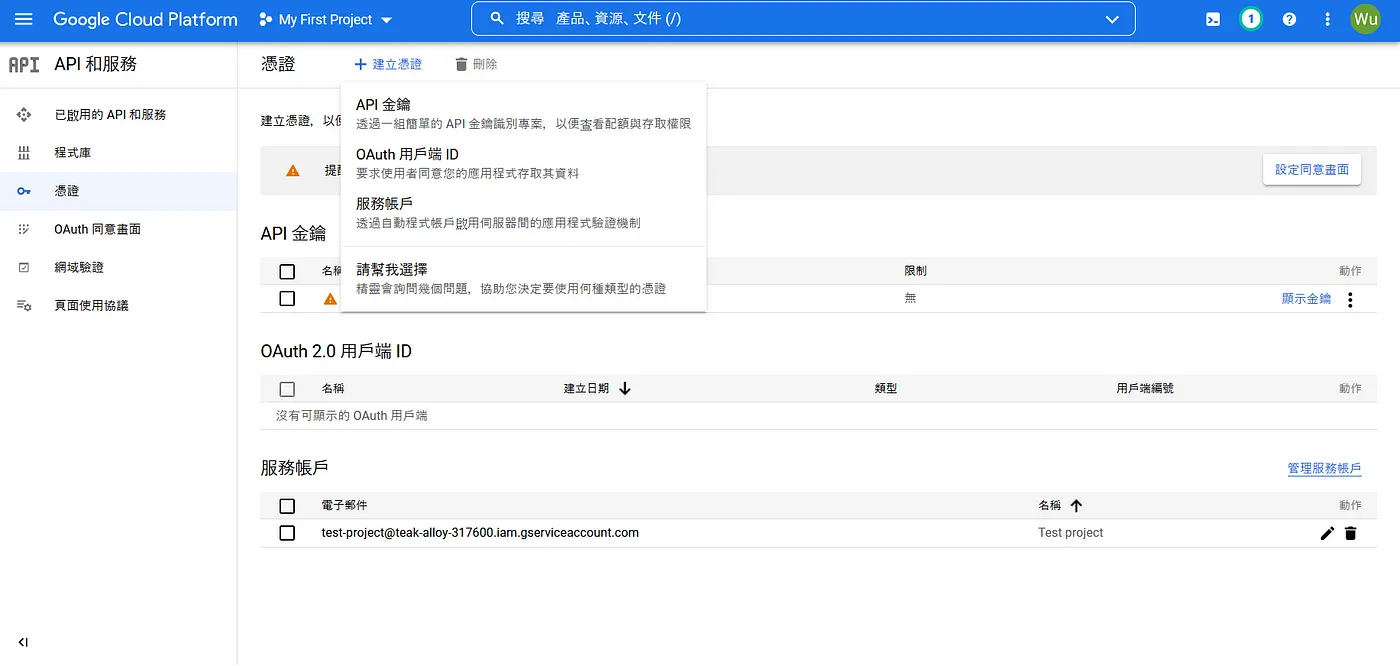Edit the test-project service account with pencil icon

tap(1327, 533)
